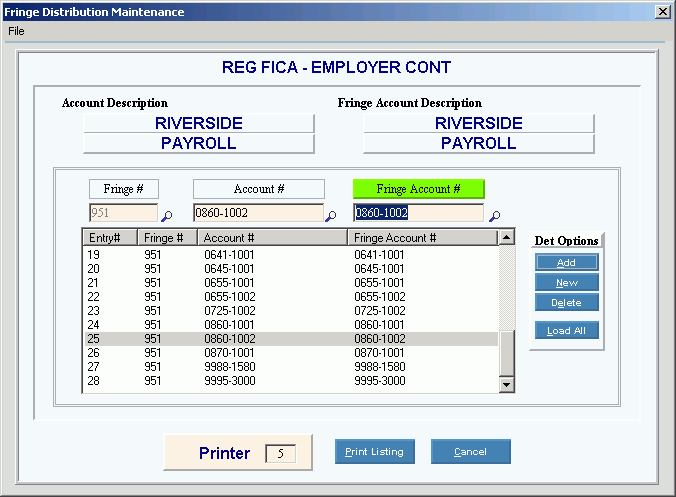
Task: Click the Account # column header in list
Action: [272, 238]
